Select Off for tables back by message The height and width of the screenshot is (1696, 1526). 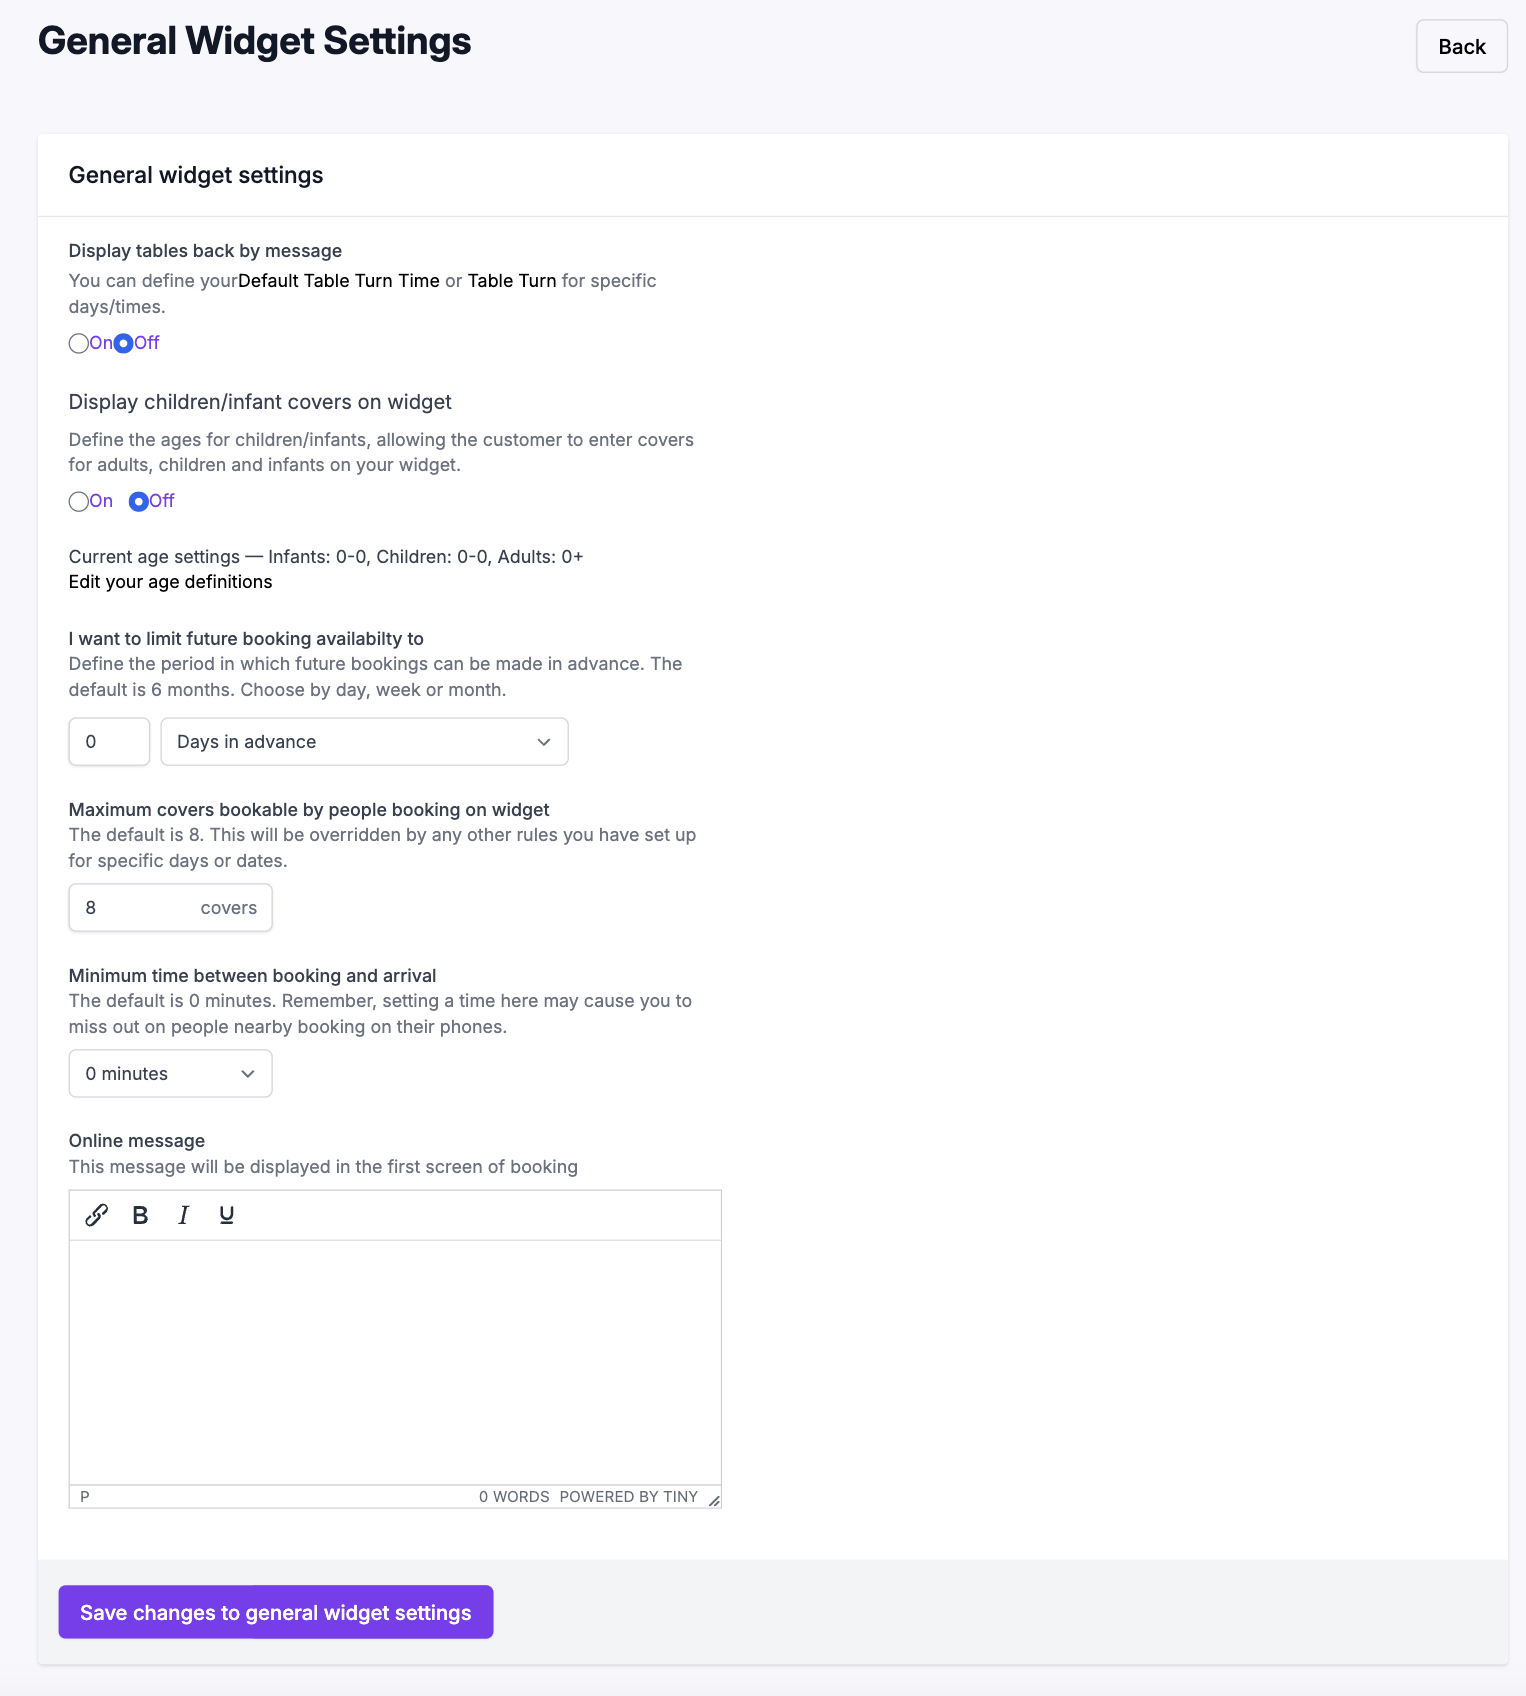click(123, 344)
